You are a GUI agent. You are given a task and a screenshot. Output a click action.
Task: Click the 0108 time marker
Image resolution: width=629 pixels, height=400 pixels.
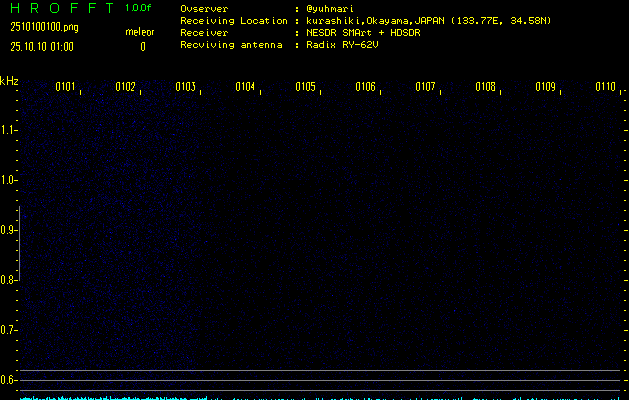point(485,87)
